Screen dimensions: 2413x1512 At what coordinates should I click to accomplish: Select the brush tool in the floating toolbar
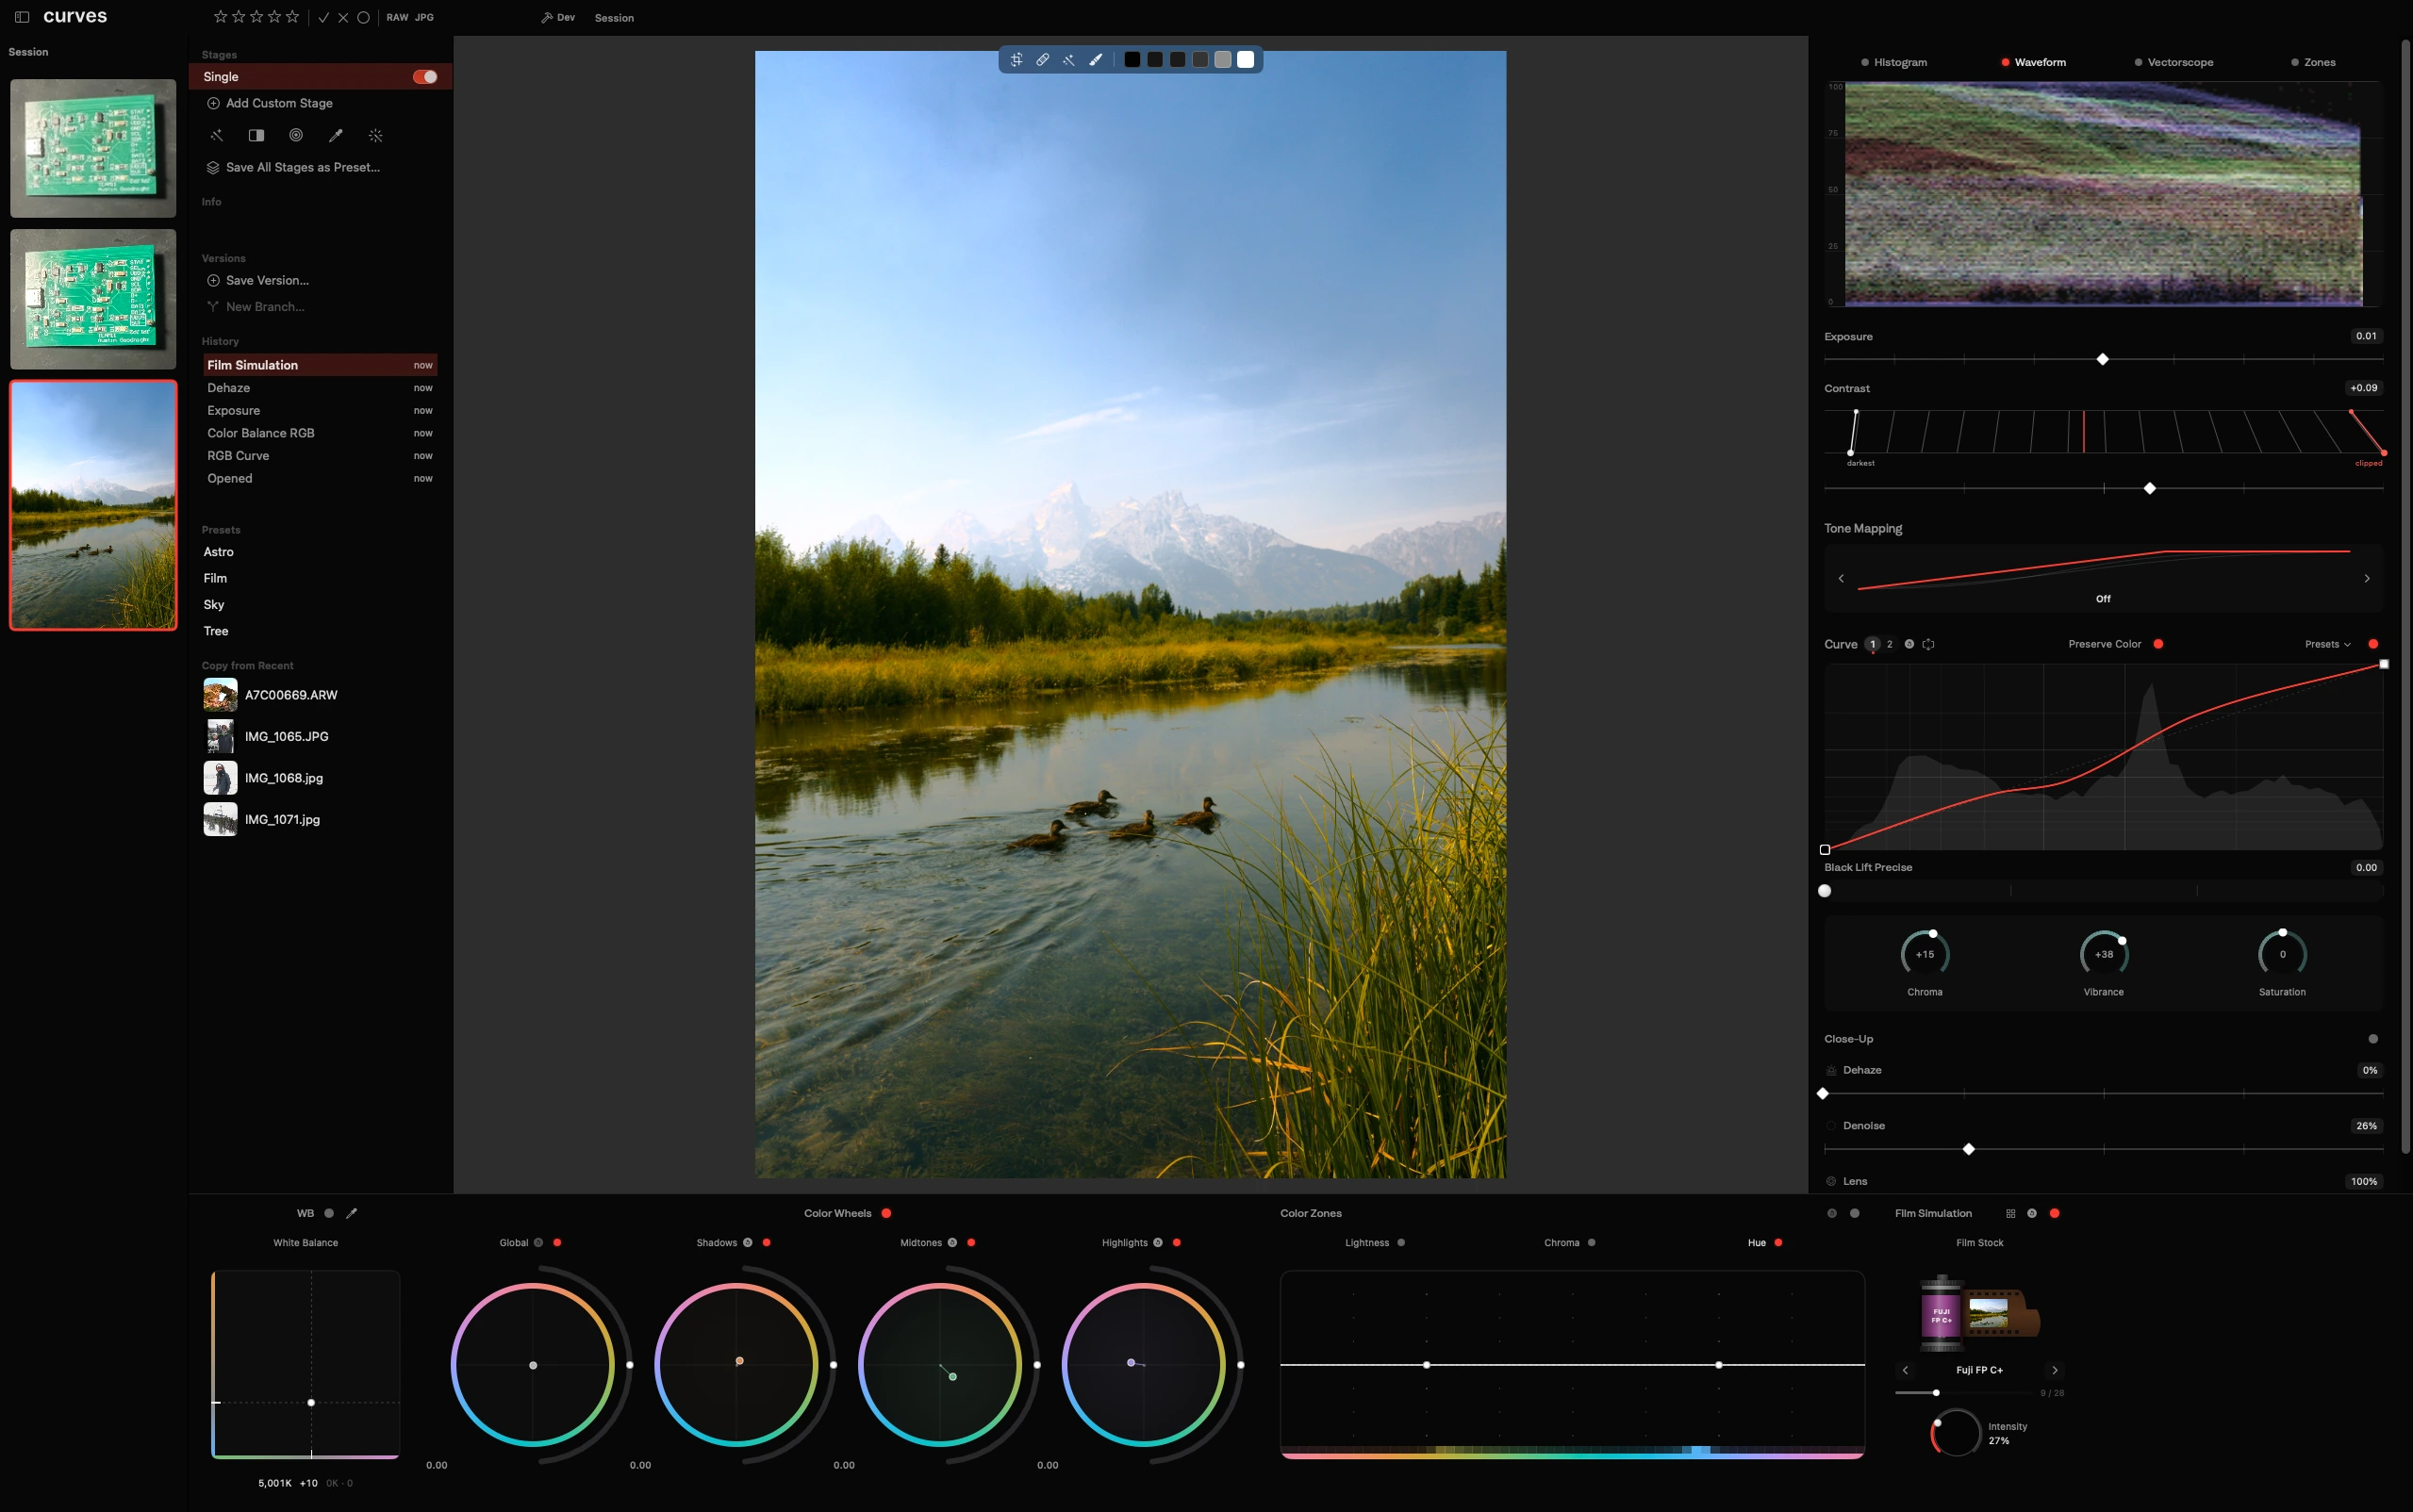tap(1095, 60)
